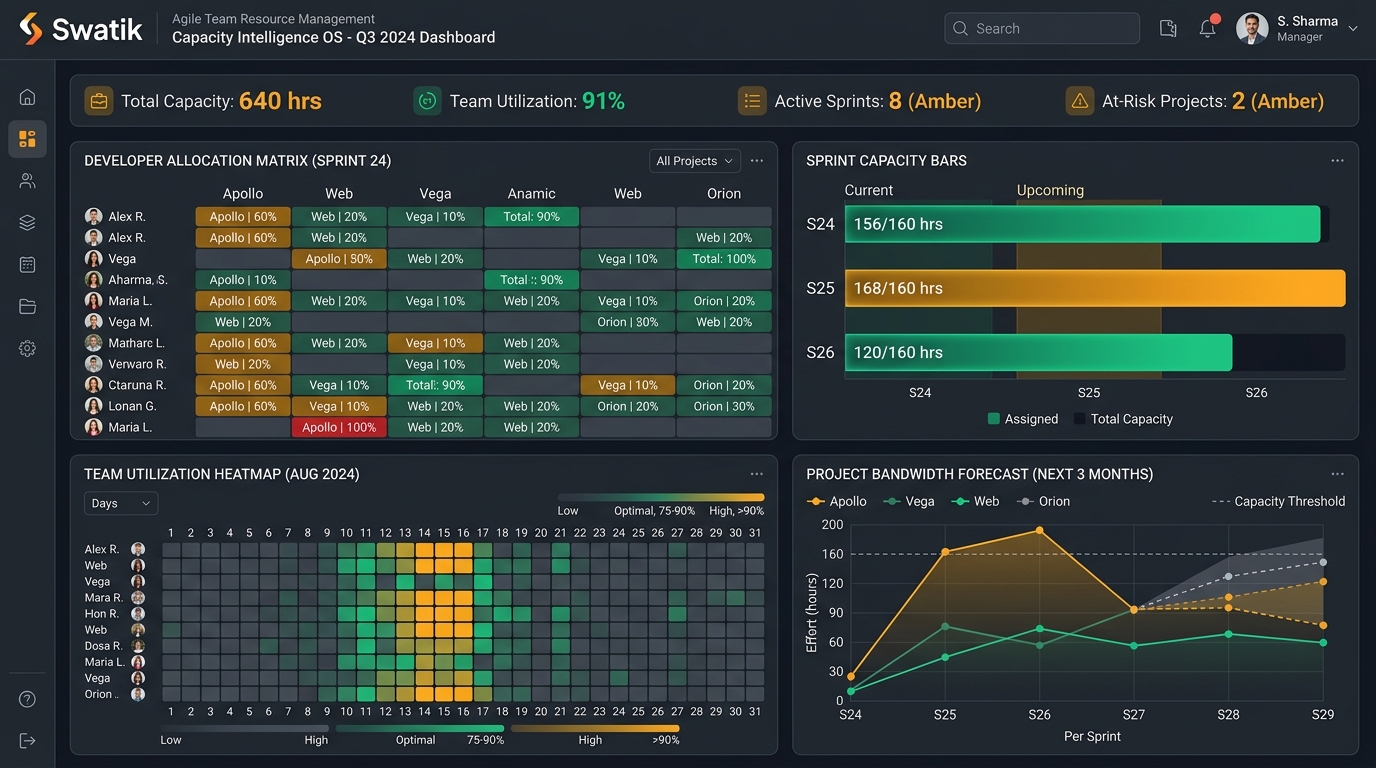Toggle Total Capacity legend in capacity bars
Viewport: 1376px width, 768px height.
pyautogui.click(x=1123, y=419)
